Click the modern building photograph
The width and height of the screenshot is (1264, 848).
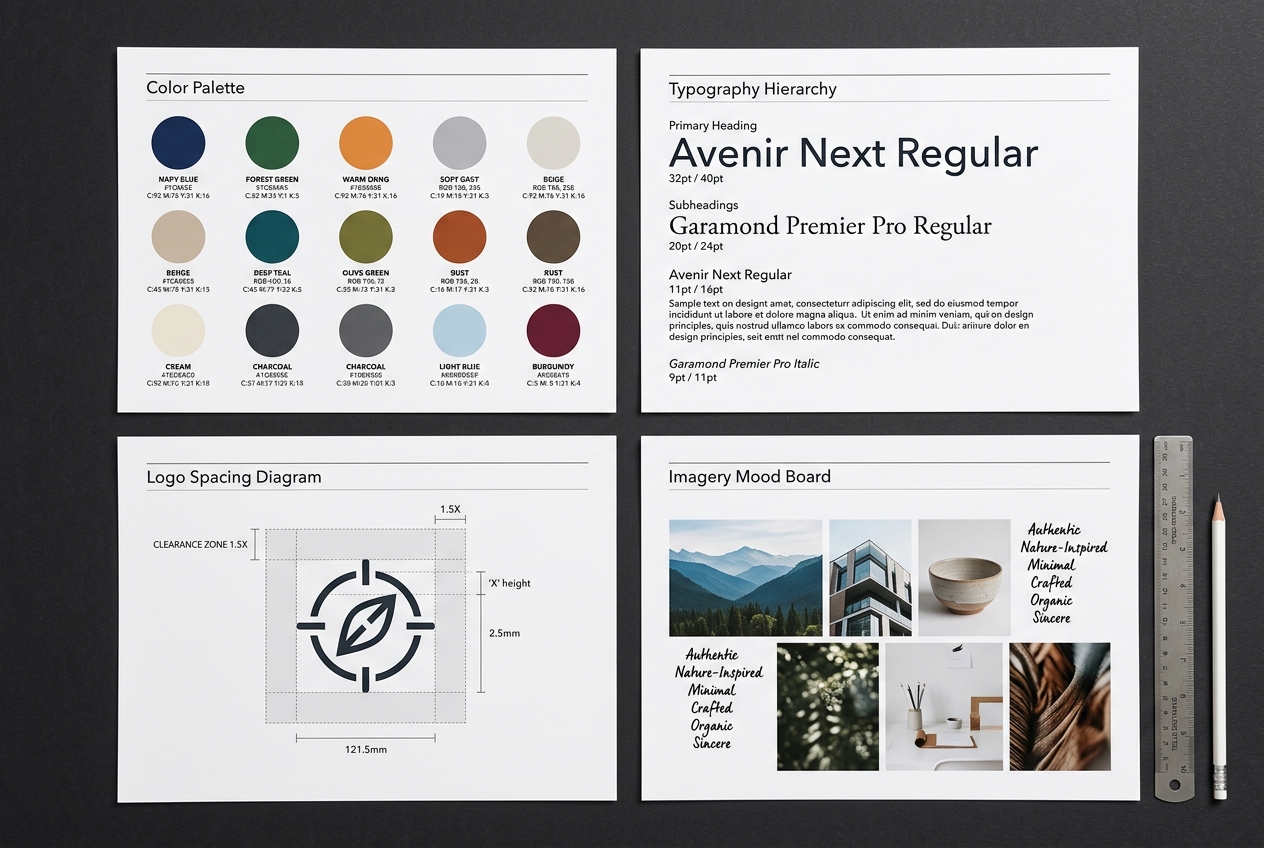(869, 578)
